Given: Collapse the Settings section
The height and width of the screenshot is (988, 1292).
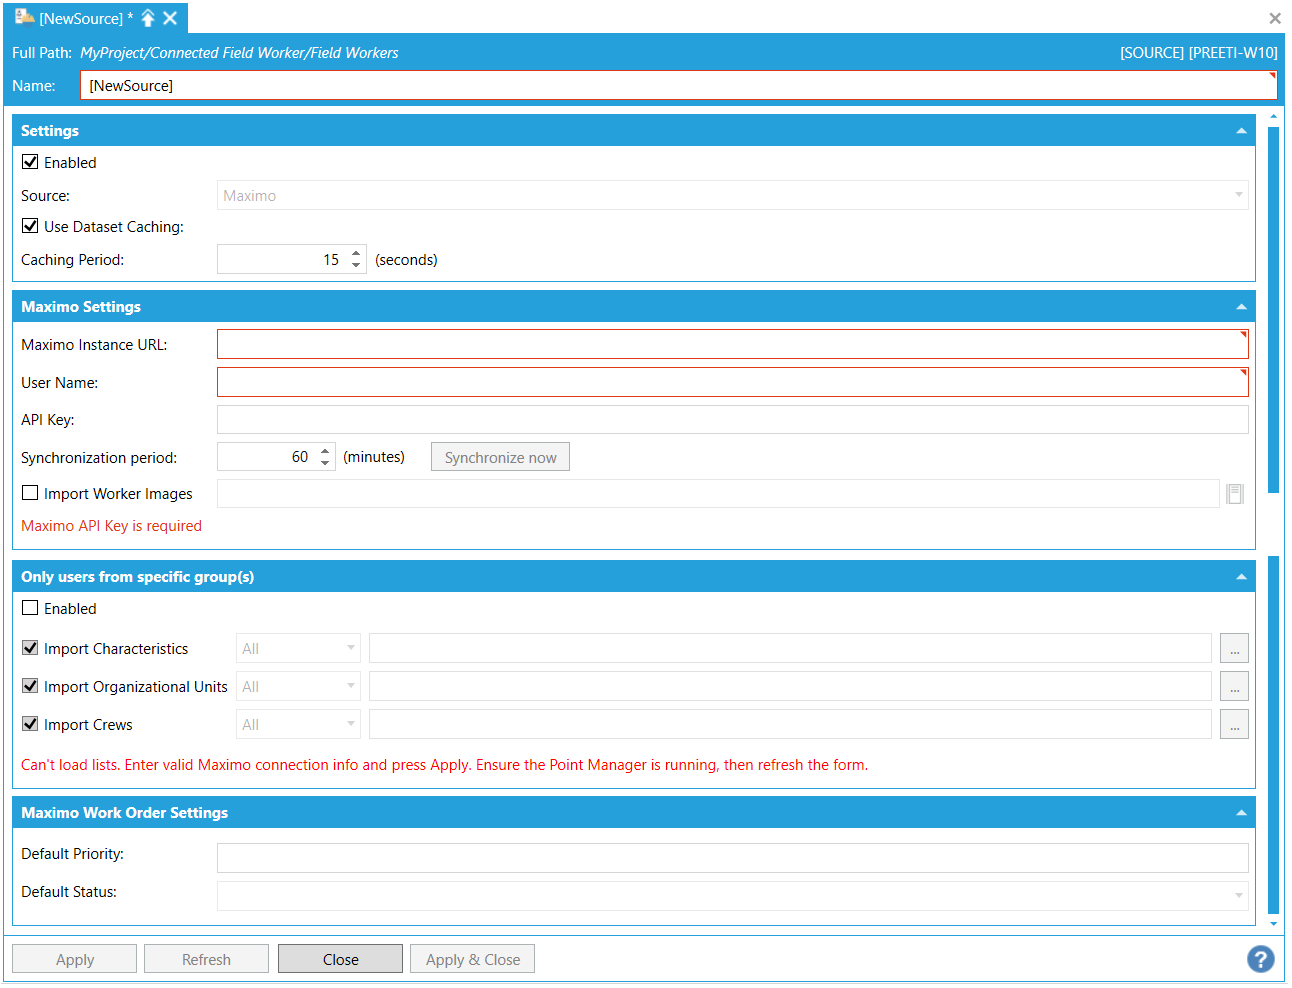Looking at the screenshot, I should [x=1241, y=131].
